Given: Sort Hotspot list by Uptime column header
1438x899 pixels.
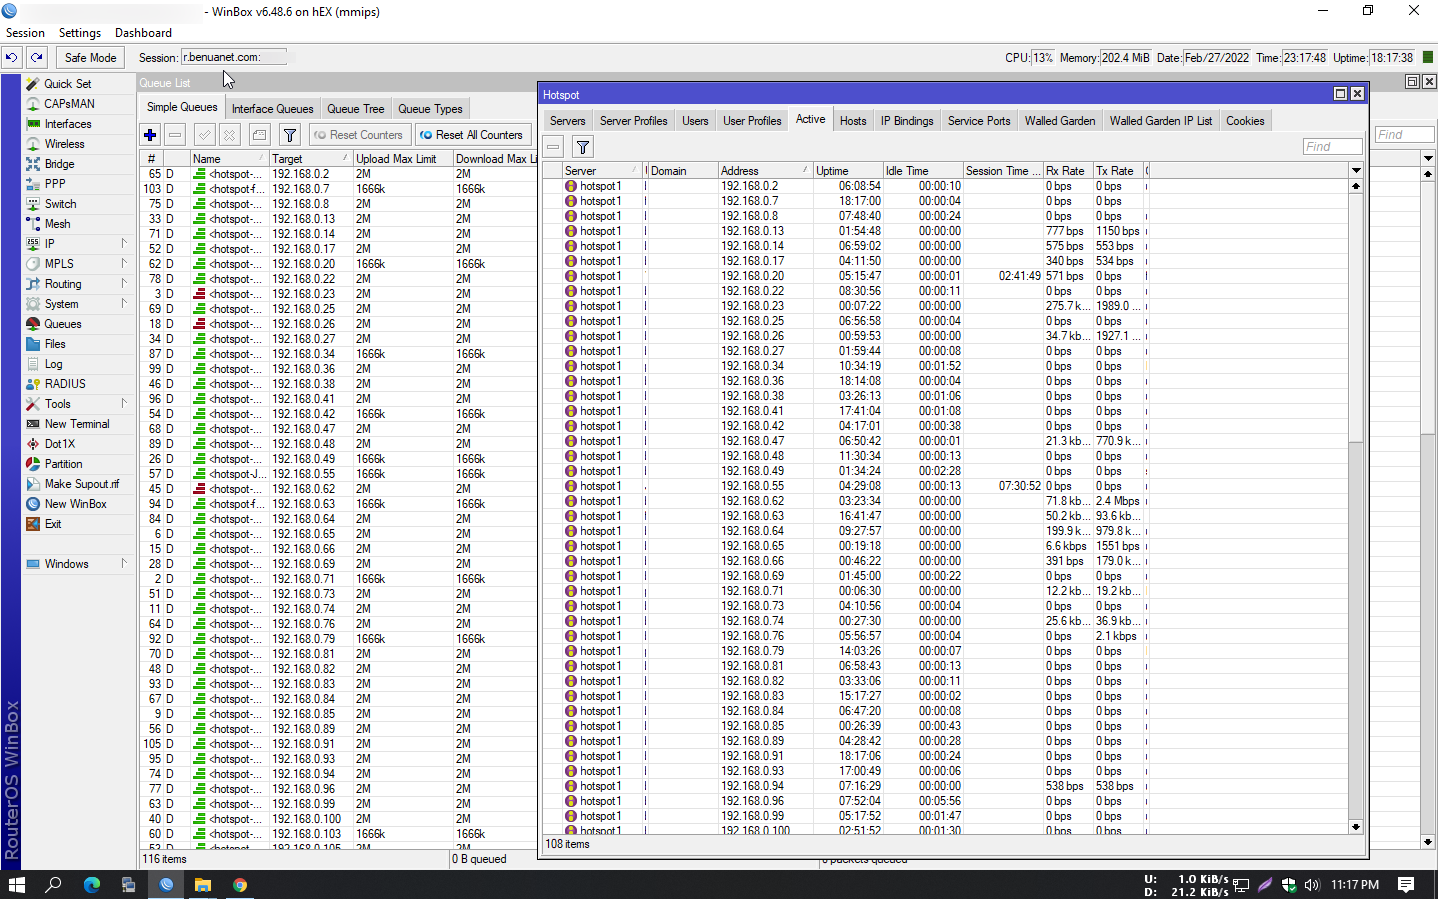Looking at the screenshot, I should coord(847,171).
